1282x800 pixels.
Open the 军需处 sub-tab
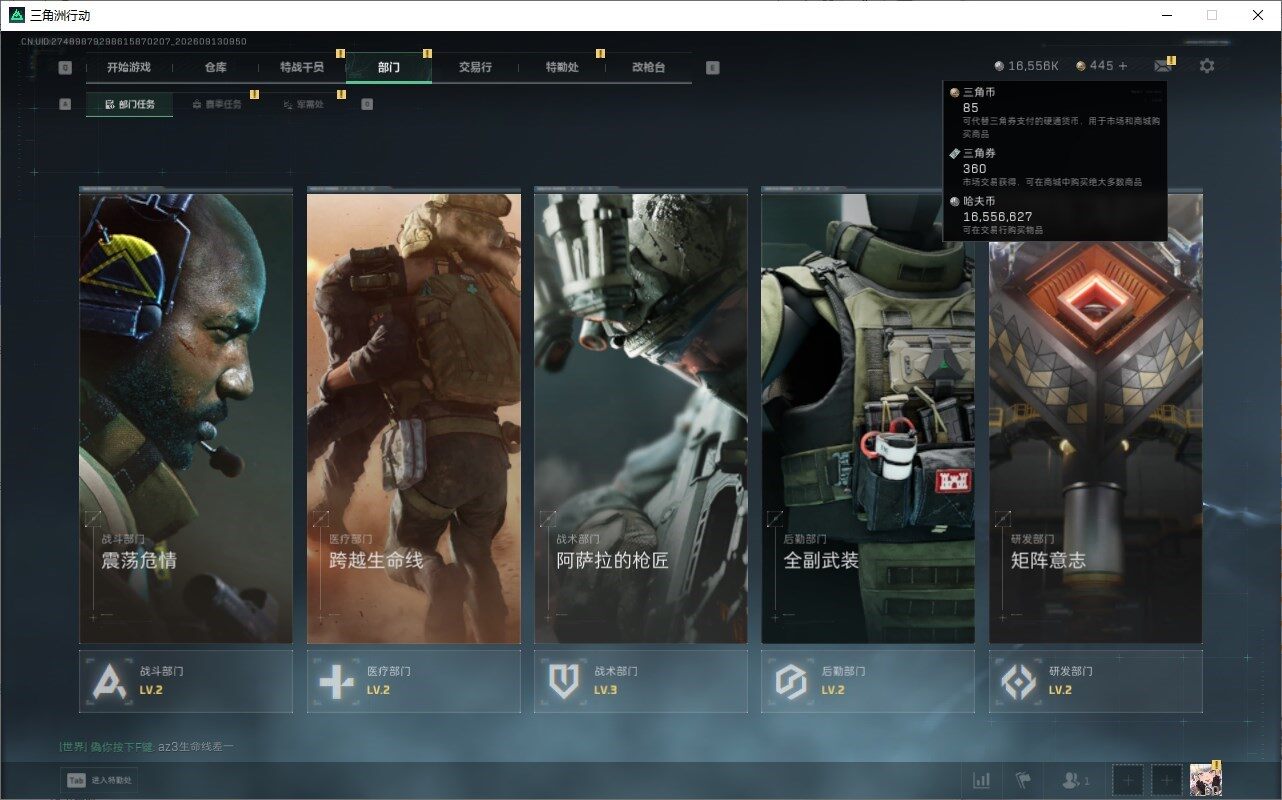pyautogui.click(x=303, y=104)
